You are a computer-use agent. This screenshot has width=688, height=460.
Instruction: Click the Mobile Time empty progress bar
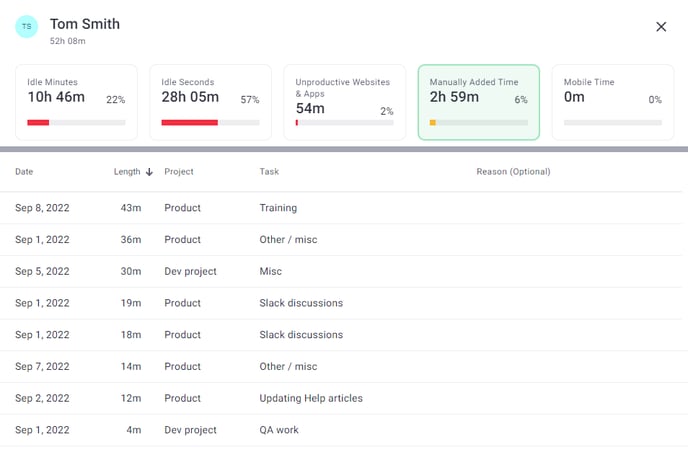pos(613,123)
